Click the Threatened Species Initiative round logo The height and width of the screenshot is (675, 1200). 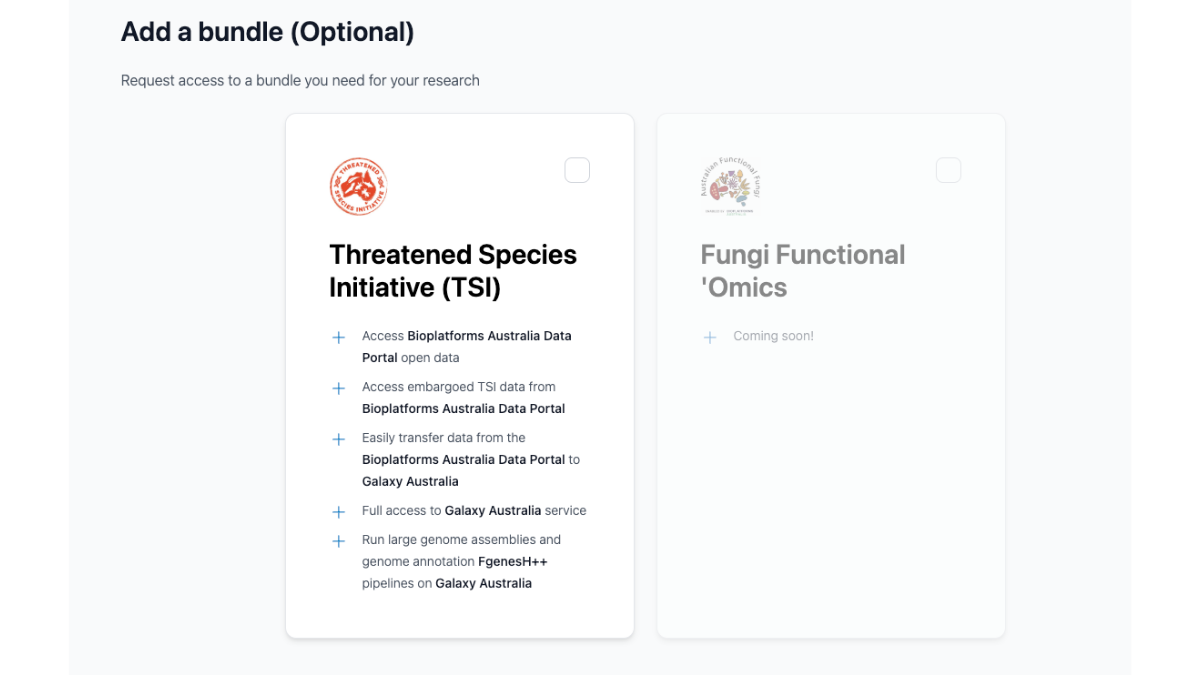point(358,187)
